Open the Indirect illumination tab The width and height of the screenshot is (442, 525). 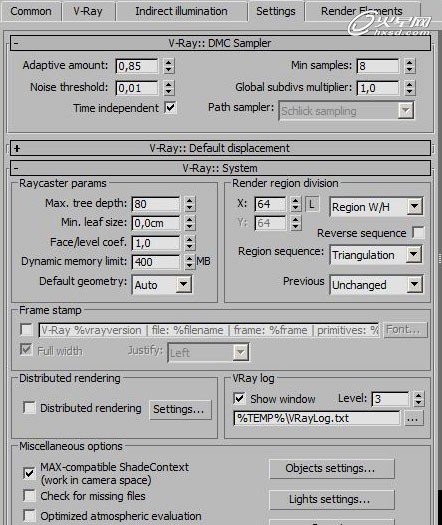tap(181, 11)
